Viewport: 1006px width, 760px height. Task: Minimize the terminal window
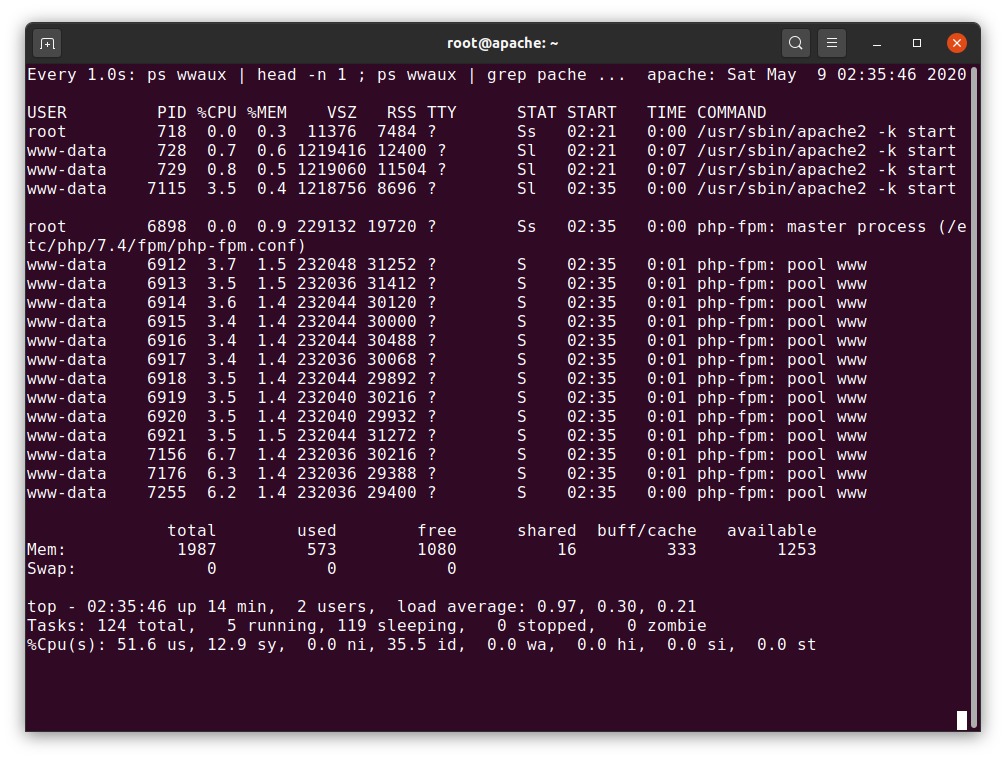[877, 43]
